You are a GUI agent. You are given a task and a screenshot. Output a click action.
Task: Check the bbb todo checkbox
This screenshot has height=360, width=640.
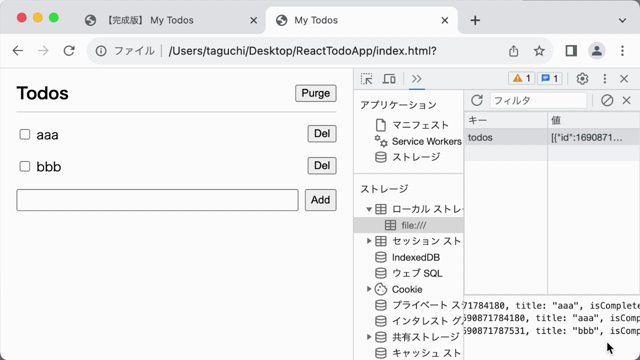click(25, 166)
